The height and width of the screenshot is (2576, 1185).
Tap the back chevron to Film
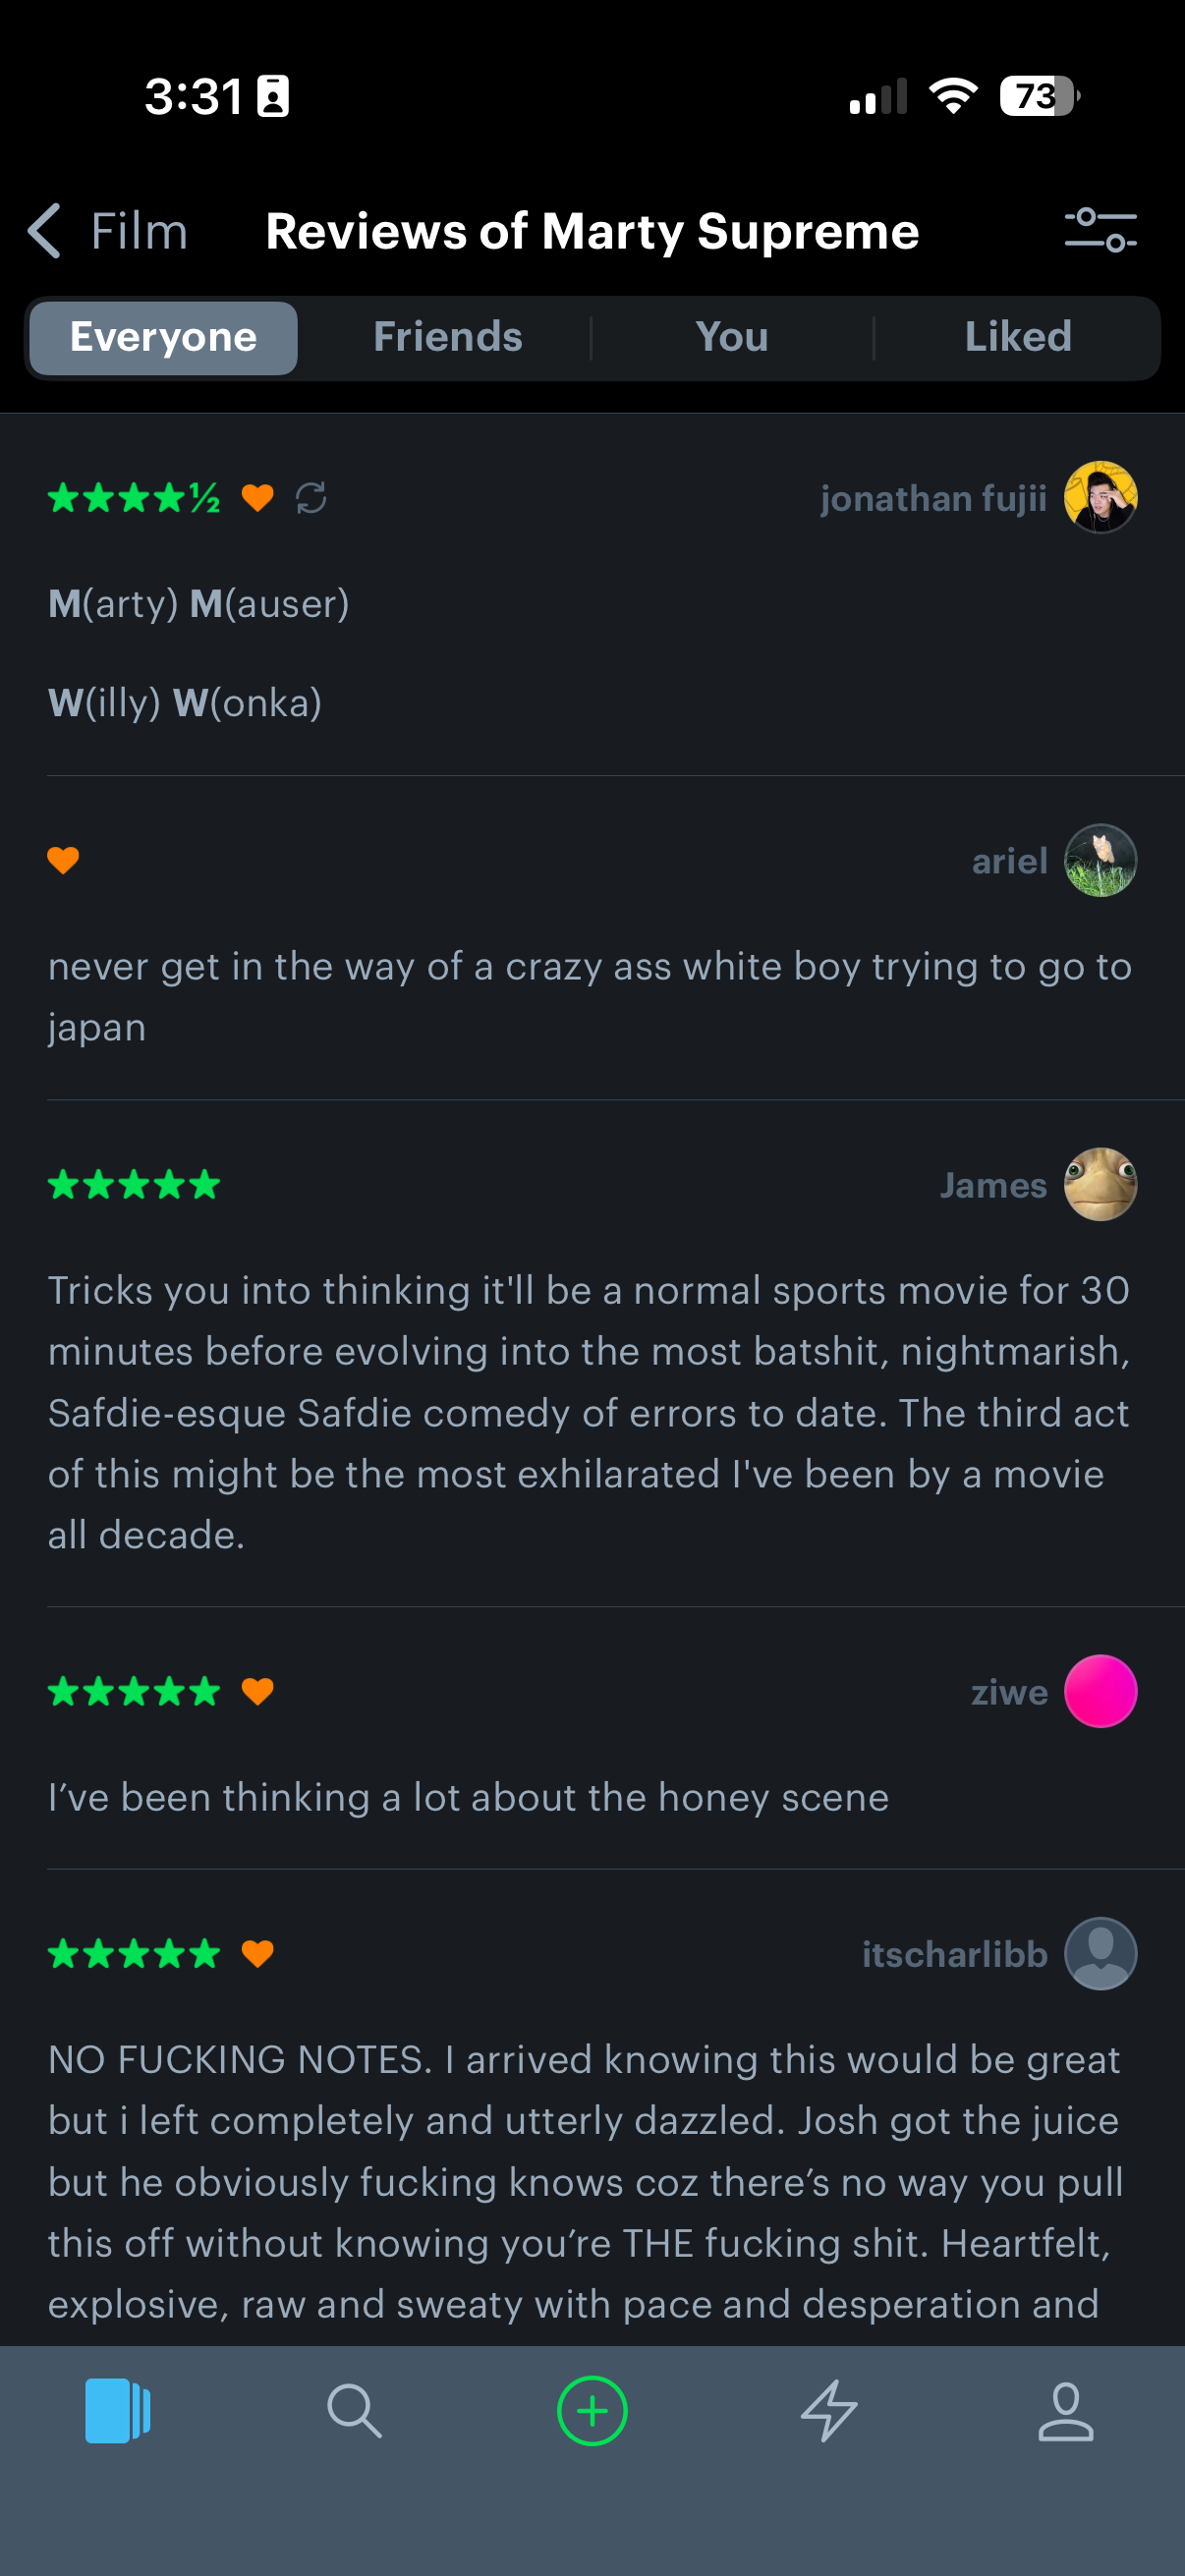[45, 231]
